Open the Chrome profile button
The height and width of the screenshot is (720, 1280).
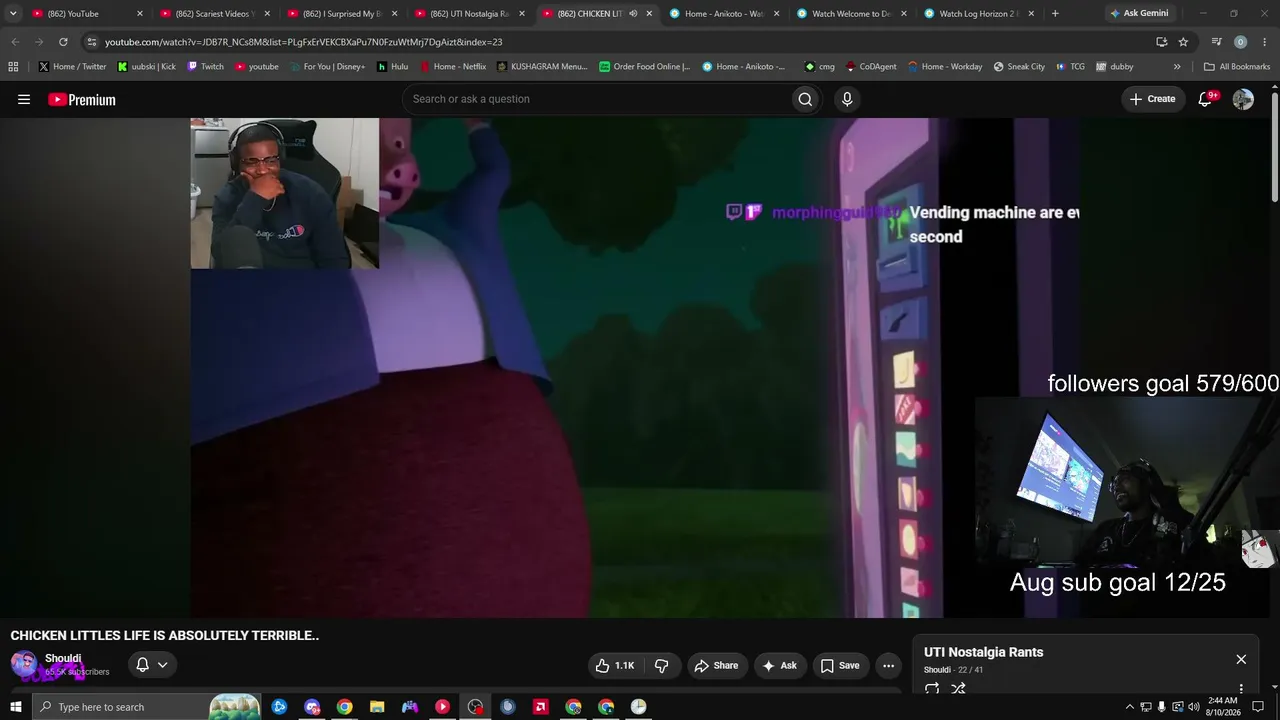(x=1240, y=42)
